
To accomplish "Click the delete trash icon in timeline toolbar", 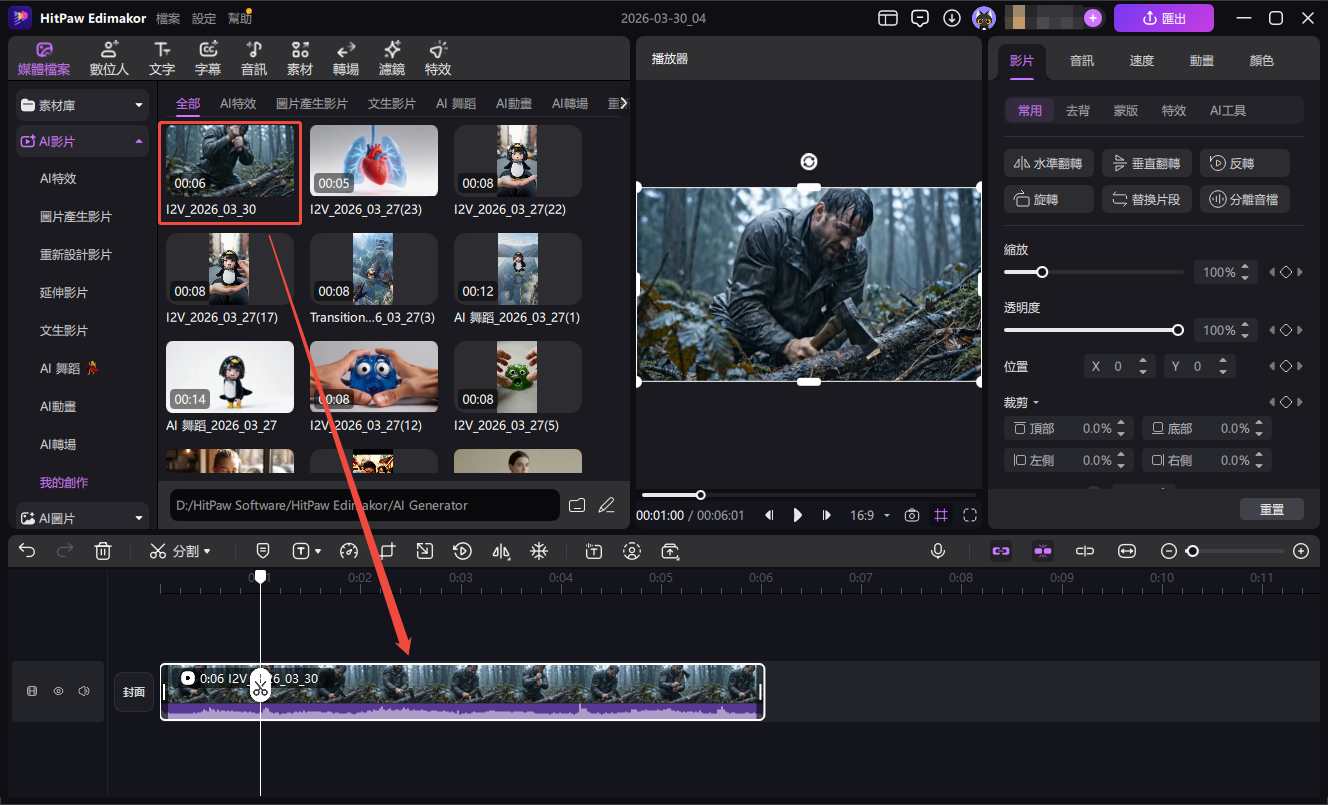I will coord(103,551).
